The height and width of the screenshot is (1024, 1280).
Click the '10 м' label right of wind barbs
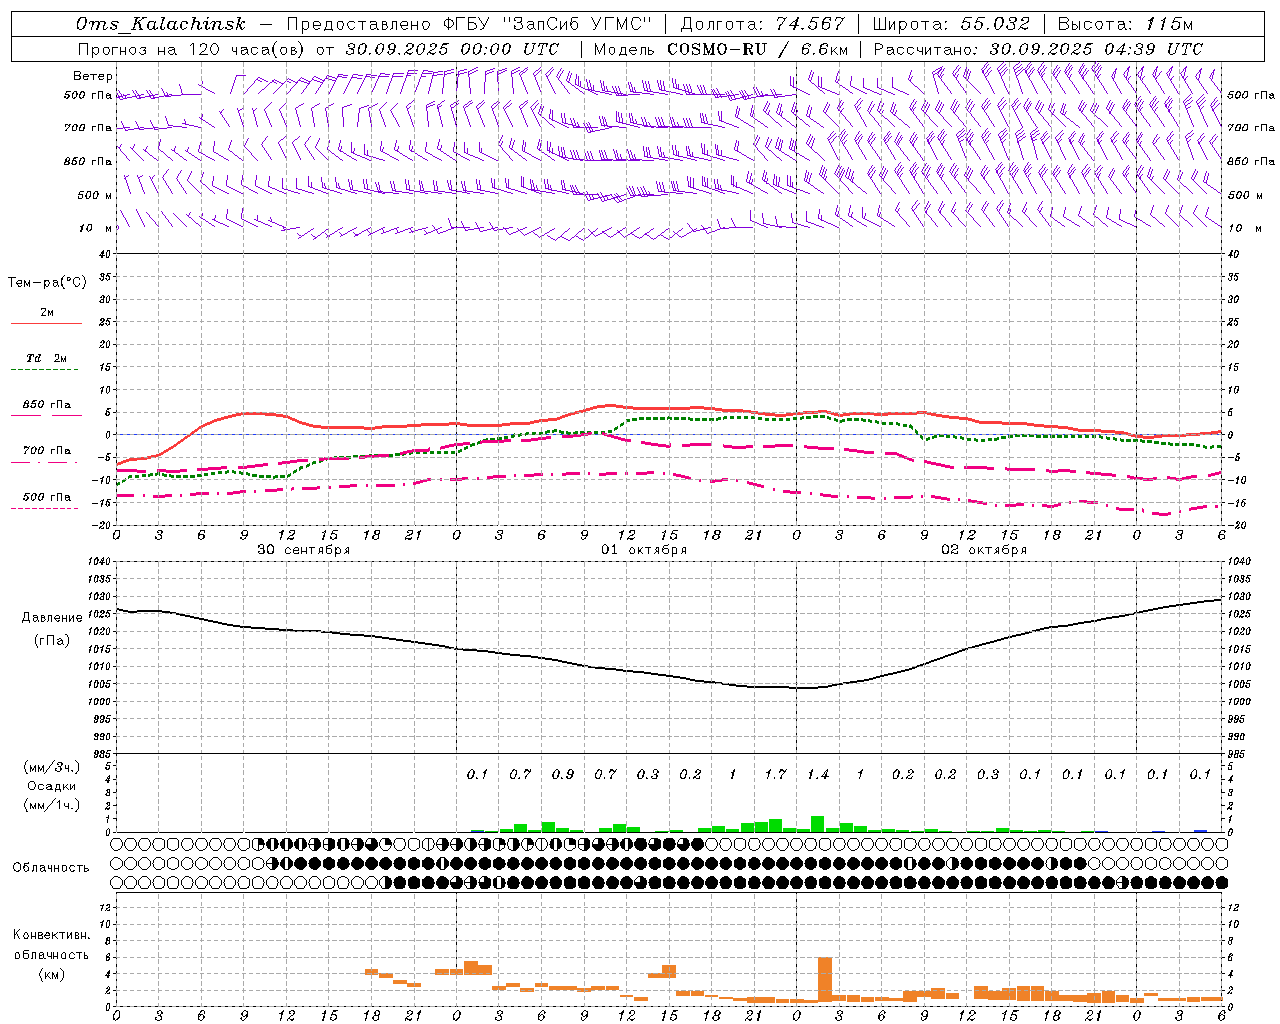tap(1245, 228)
